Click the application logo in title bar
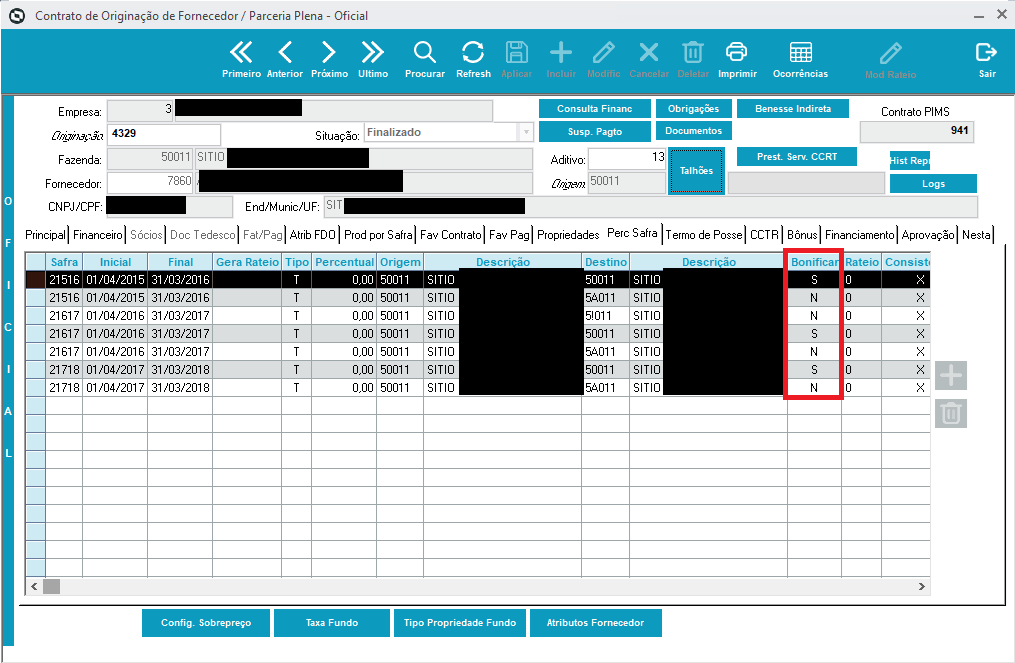The height and width of the screenshot is (663, 1015). tap(17, 16)
